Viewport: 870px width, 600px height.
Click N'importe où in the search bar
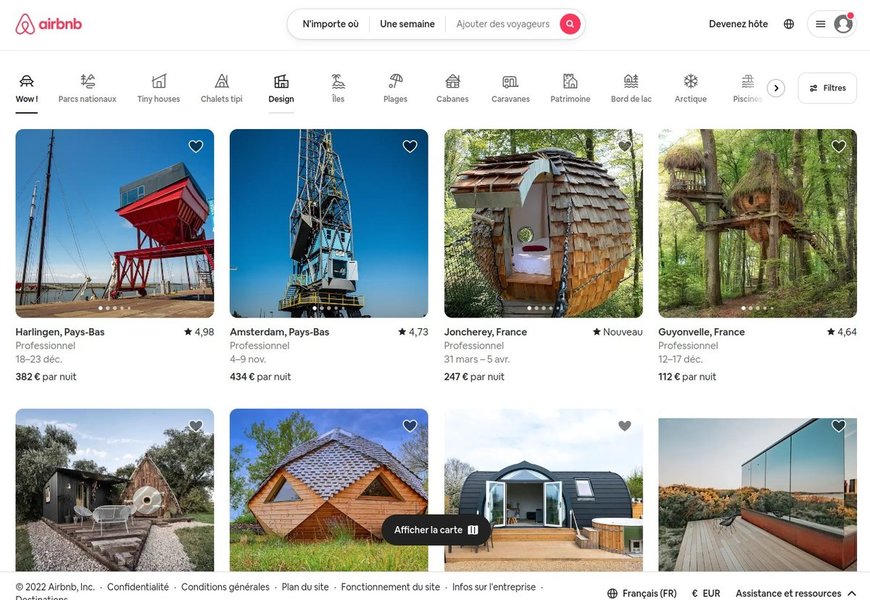330,24
